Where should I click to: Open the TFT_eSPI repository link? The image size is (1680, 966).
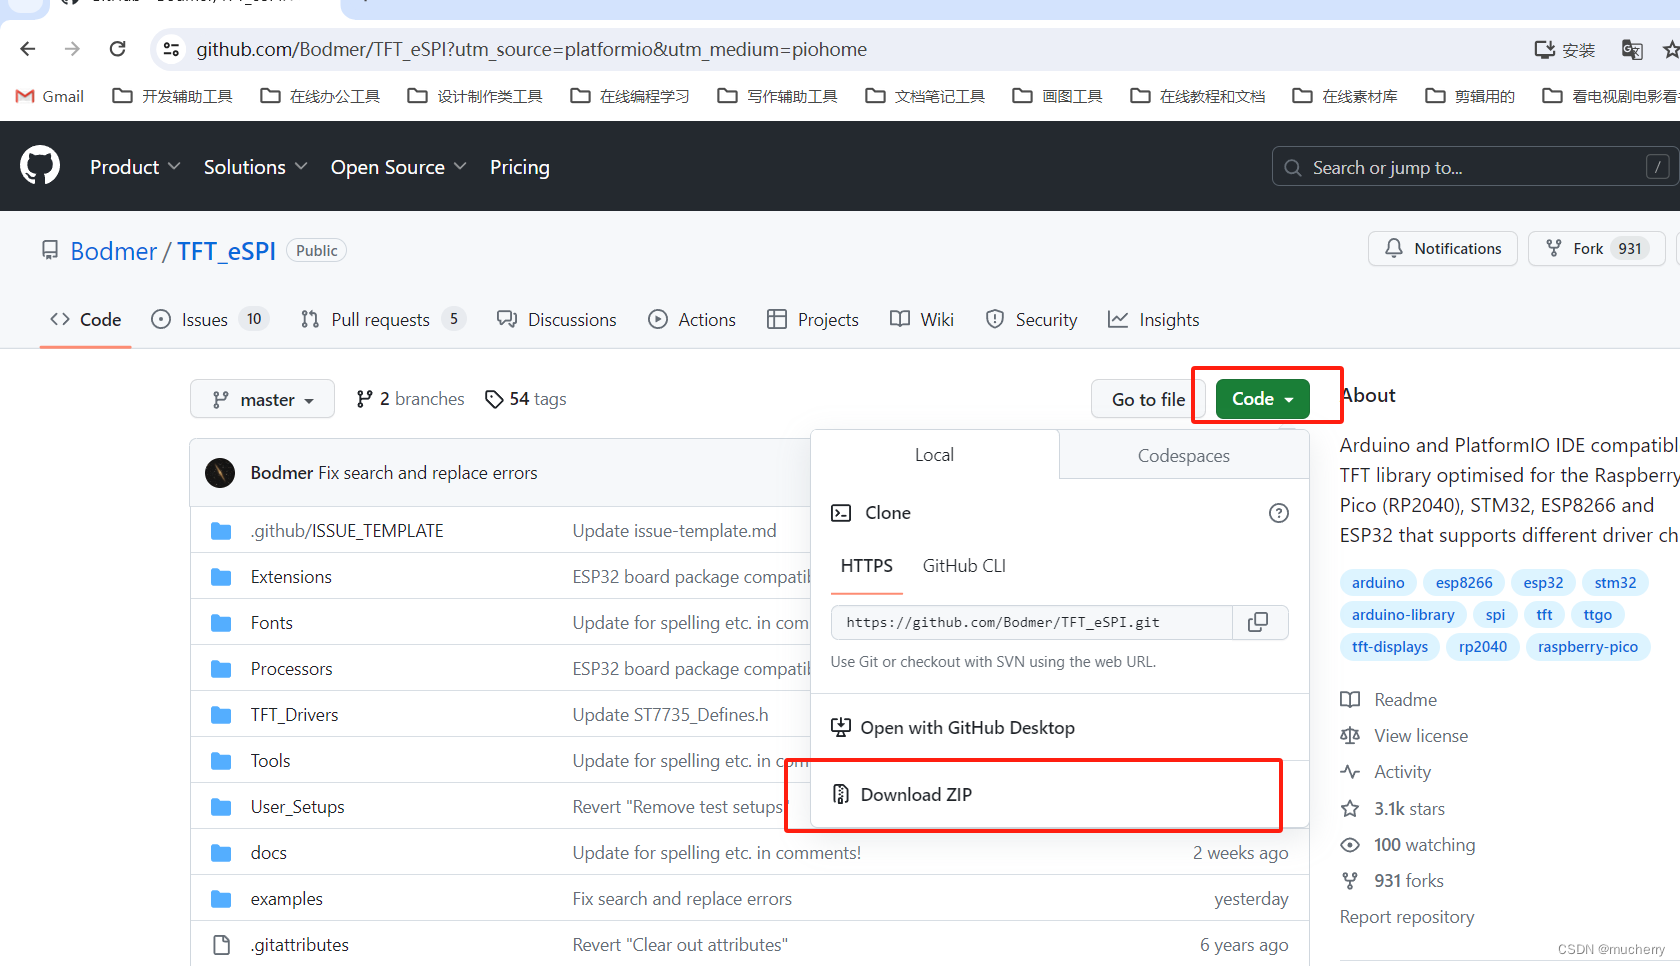click(226, 251)
